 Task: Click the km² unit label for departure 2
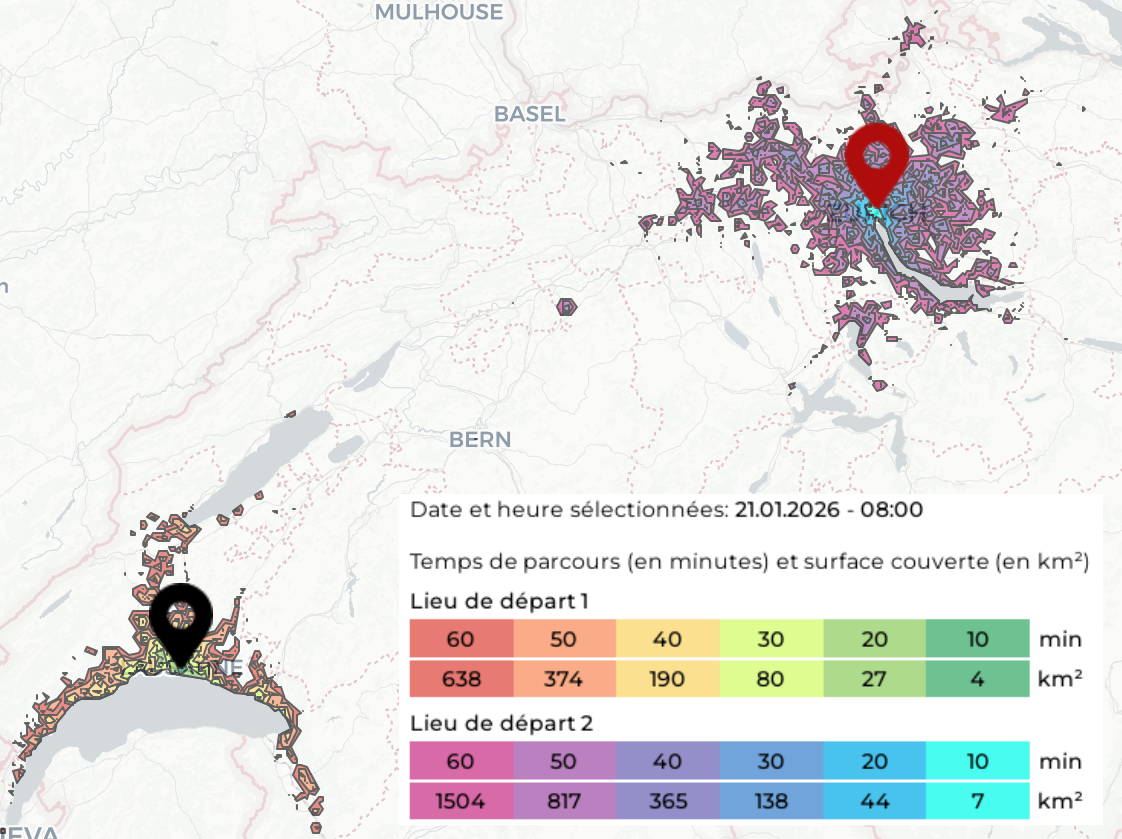[1062, 801]
